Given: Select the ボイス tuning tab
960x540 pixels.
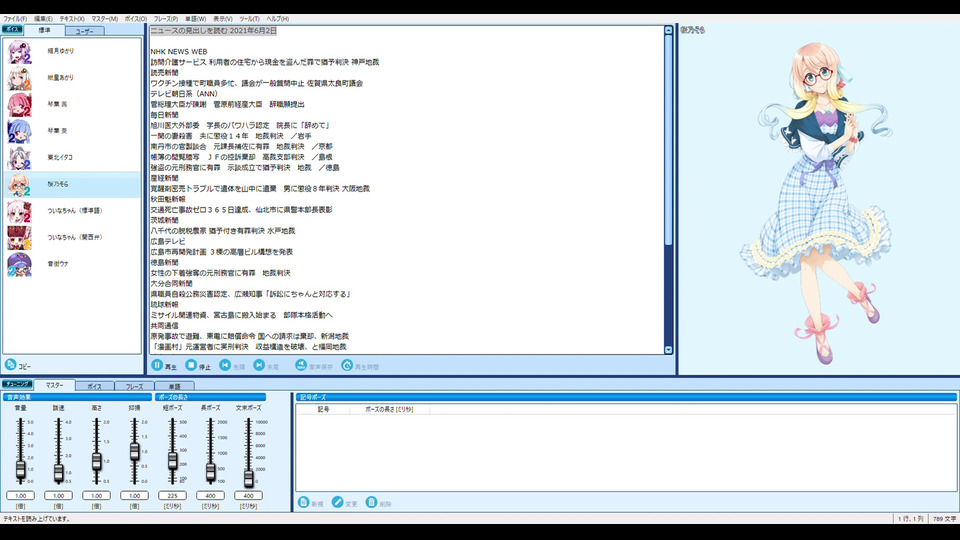Looking at the screenshot, I should pyautogui.click(x=94, y=386).
